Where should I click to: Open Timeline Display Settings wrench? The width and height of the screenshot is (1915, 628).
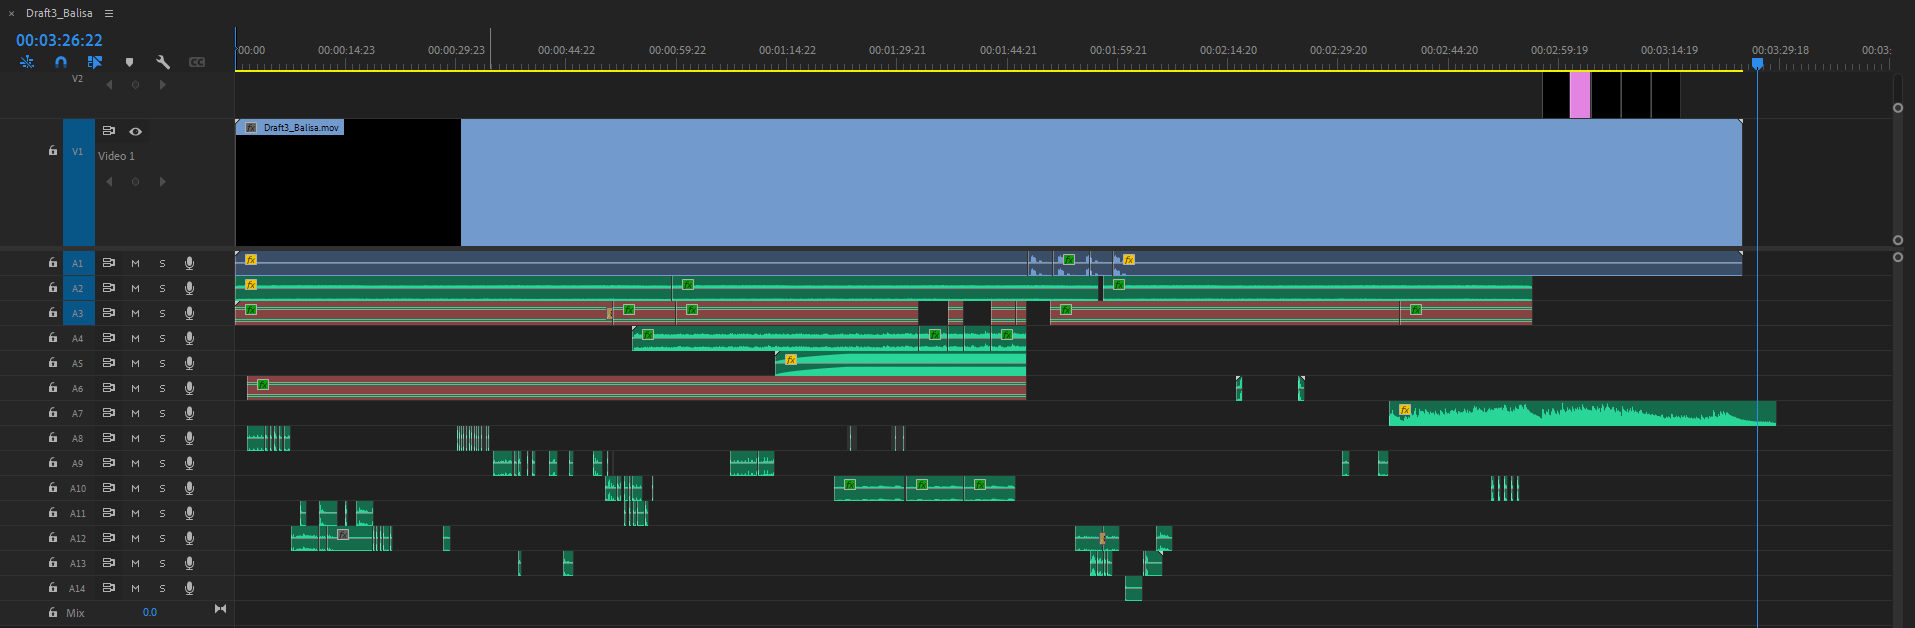163,62
